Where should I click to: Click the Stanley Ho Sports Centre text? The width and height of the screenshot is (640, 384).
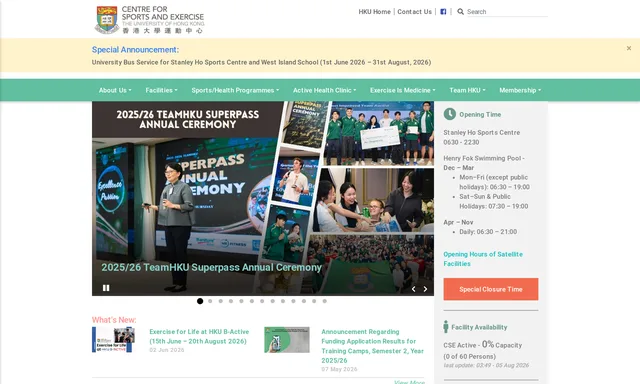click(x=482, y=133)
